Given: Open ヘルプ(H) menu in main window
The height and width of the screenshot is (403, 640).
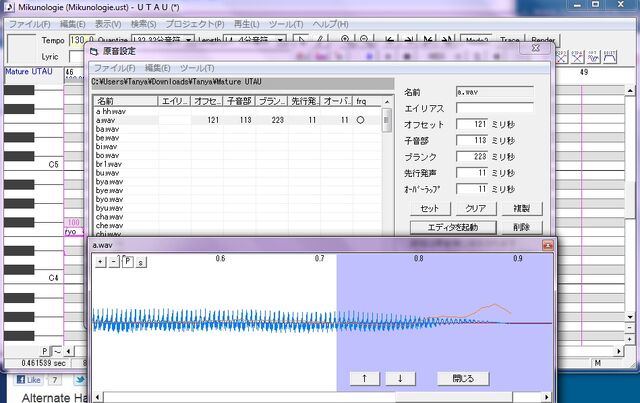Looking at the screenshot, I should (331, 24).
